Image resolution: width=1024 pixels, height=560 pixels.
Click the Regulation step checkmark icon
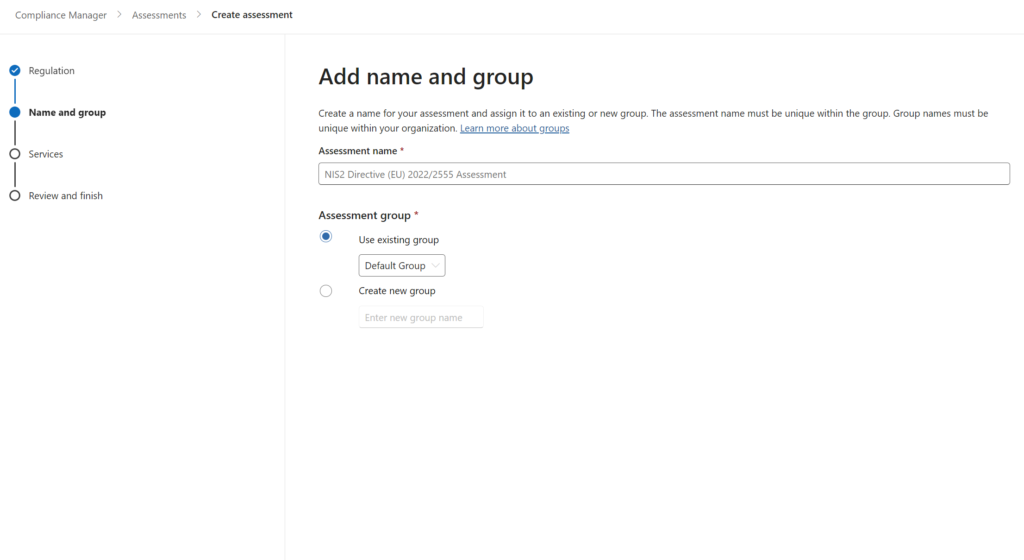[x=15, y=71]
